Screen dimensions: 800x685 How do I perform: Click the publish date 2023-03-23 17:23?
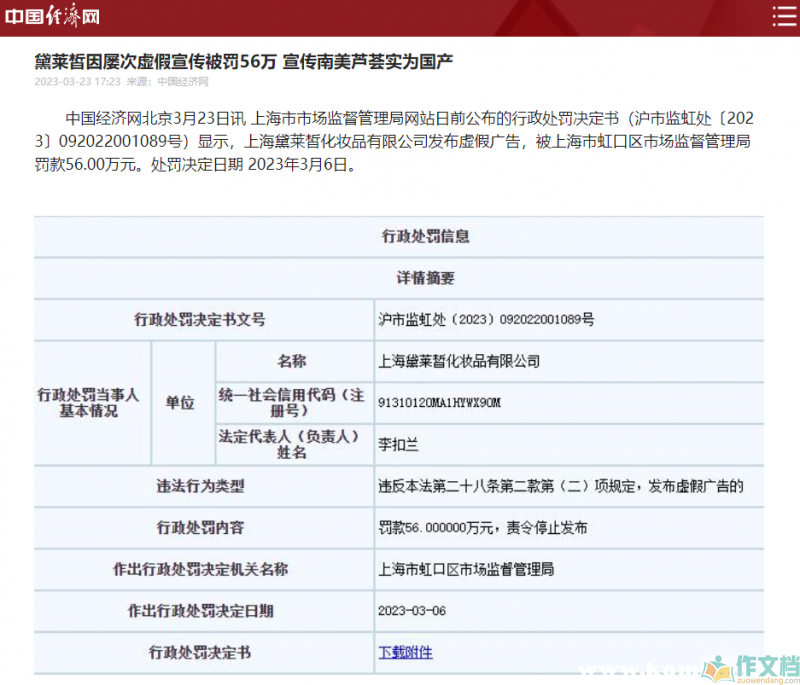[78, 82]
